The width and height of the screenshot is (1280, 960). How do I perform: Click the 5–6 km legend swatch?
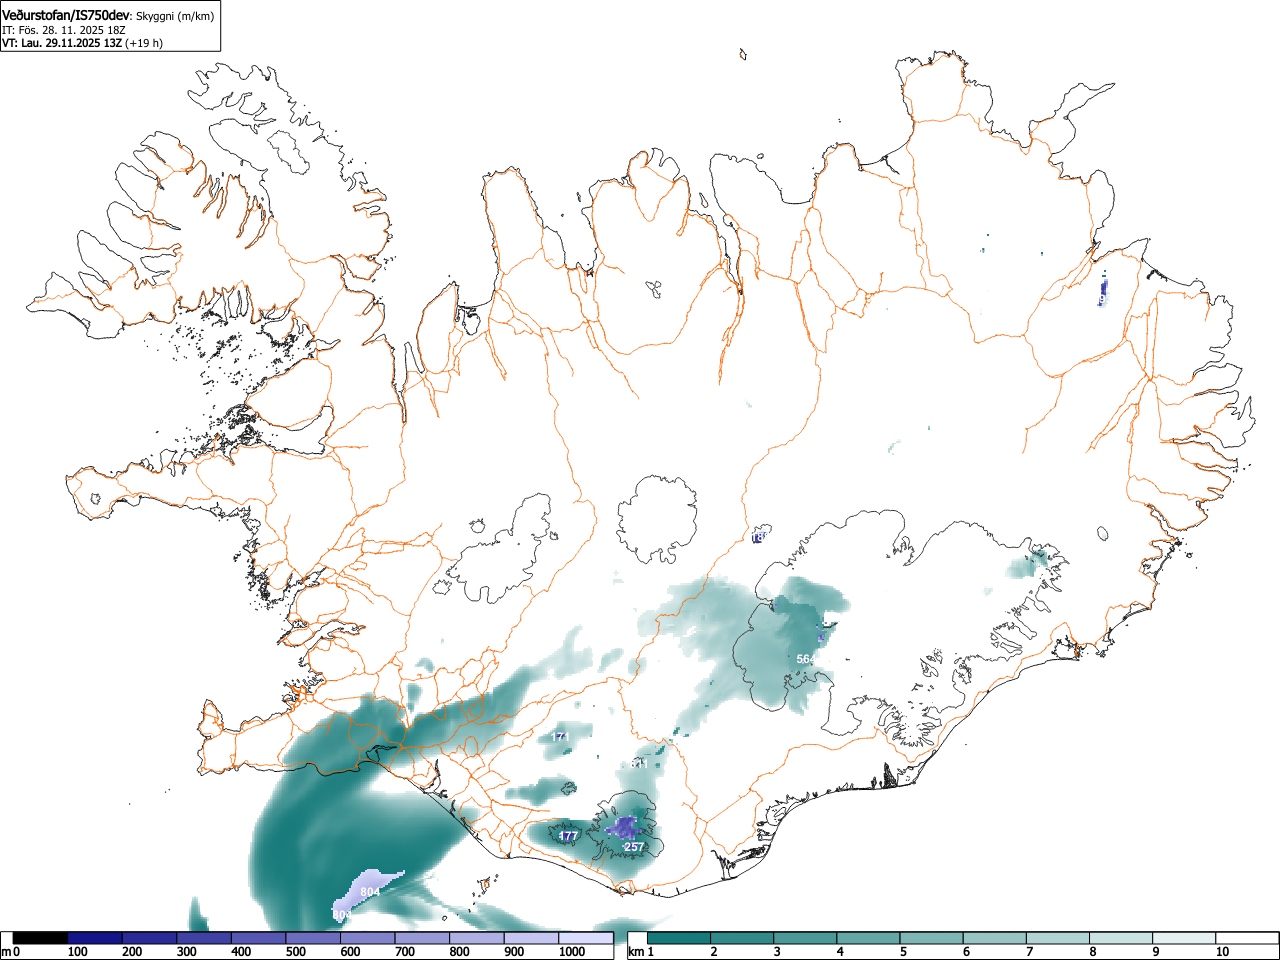coord(932,938)
